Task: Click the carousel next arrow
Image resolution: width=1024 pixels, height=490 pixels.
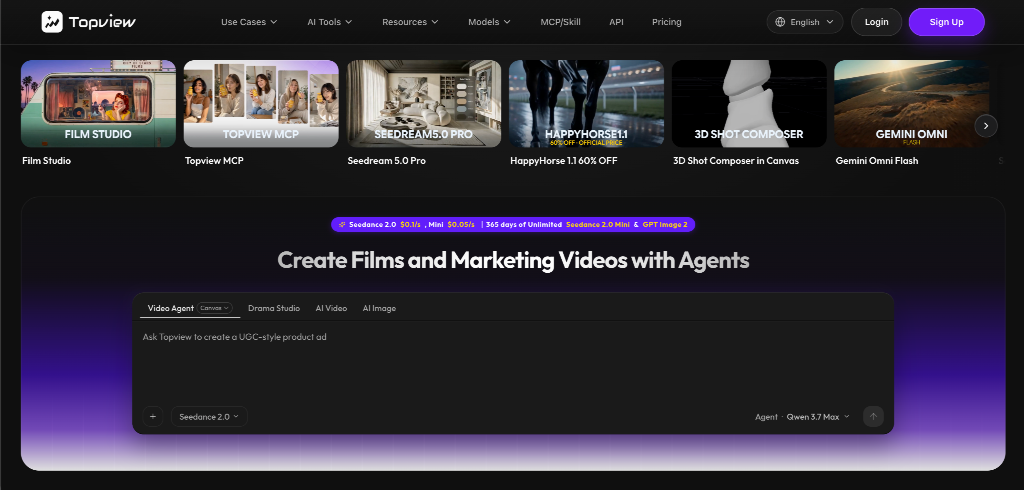Action: tap(986, 125)
